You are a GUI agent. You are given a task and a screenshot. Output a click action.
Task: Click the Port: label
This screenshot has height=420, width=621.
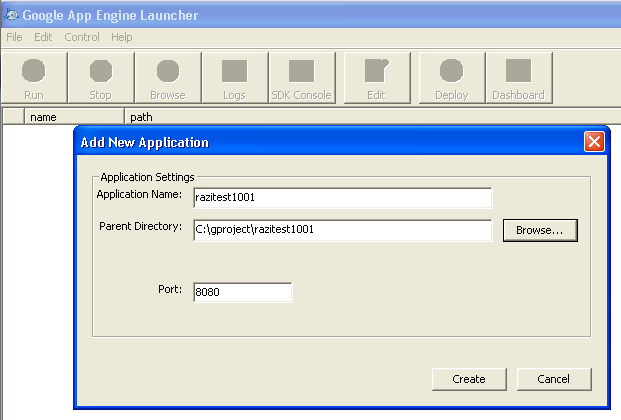pyautogui.click(x=170, y=289)
